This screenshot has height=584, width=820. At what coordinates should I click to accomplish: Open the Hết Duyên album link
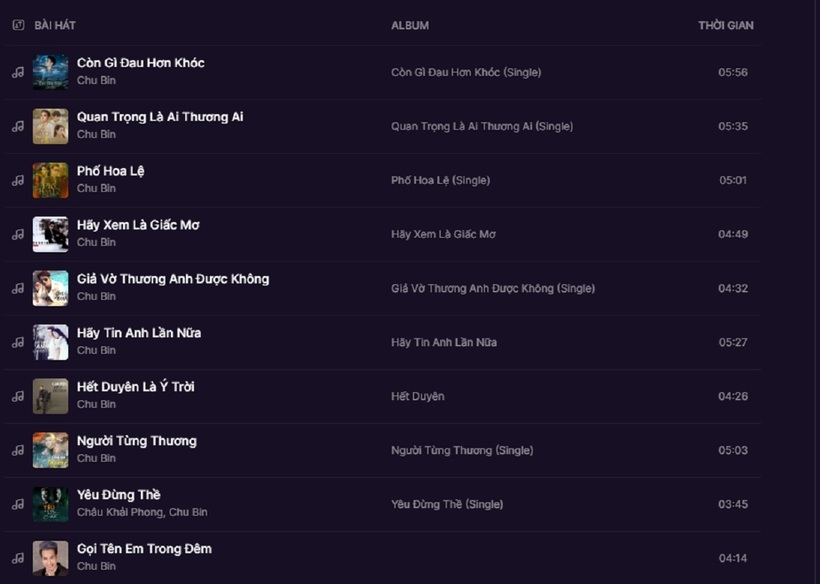coord(417,396)
